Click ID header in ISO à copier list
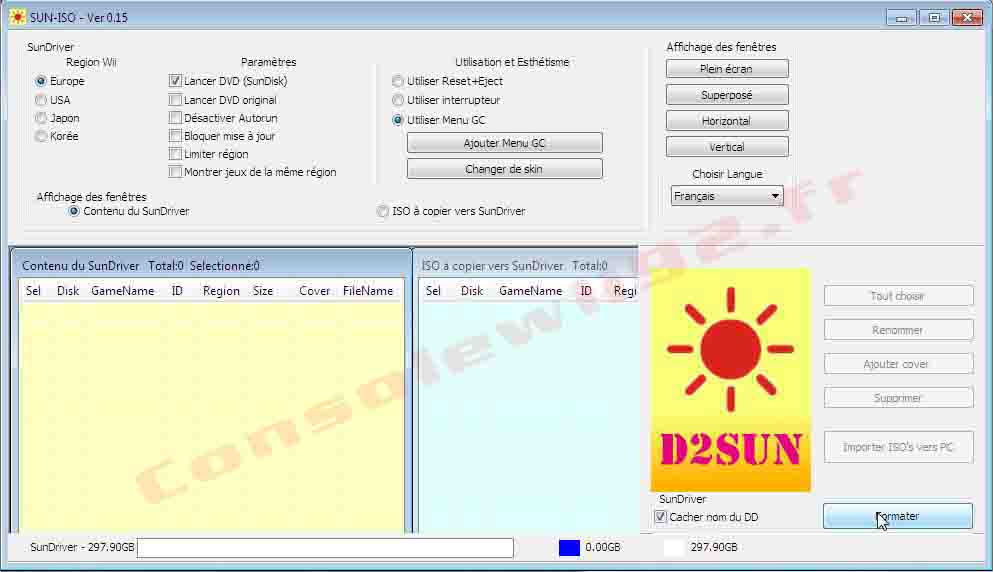Image resolution: width=993 pixels, height=572 pixels. pos(586,291)
